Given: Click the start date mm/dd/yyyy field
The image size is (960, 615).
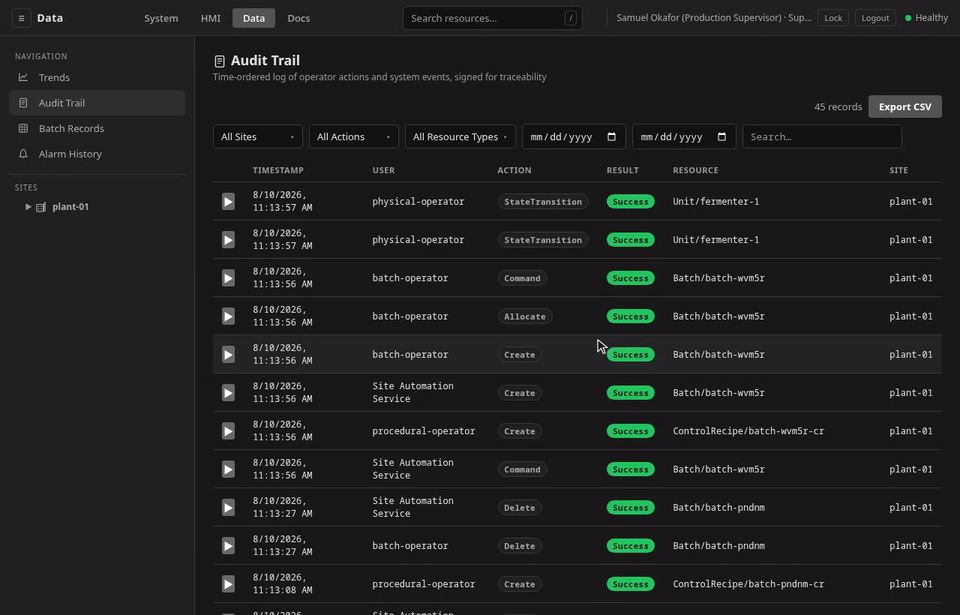Looking at the screenshot, I should [x=574, y=137].
